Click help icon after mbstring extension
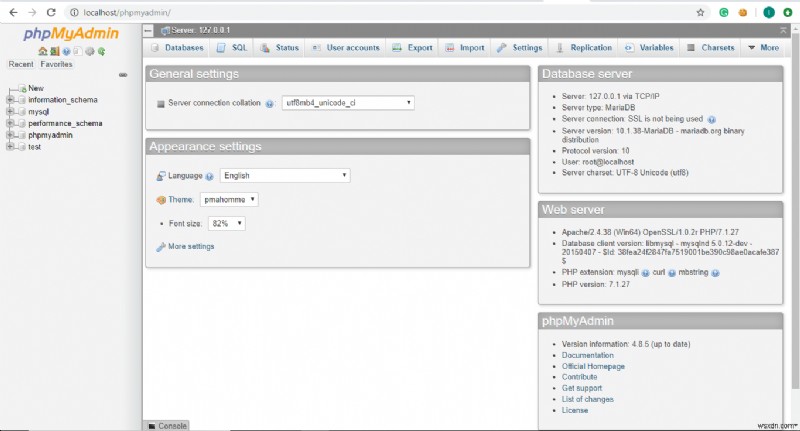 tap(715, 273)
